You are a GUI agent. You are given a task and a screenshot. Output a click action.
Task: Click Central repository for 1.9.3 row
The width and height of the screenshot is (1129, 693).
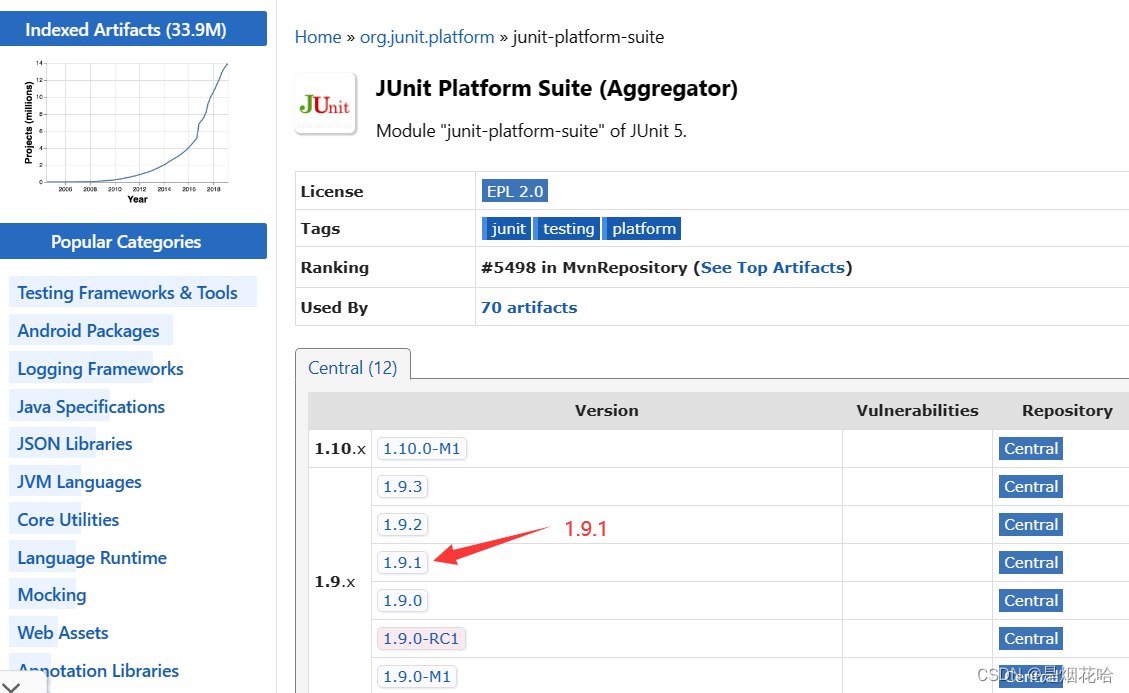click(x=1030, y=486)
